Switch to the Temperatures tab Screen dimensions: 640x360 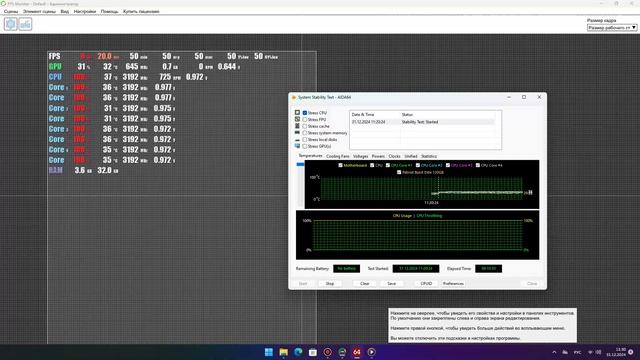coord(310,156)
